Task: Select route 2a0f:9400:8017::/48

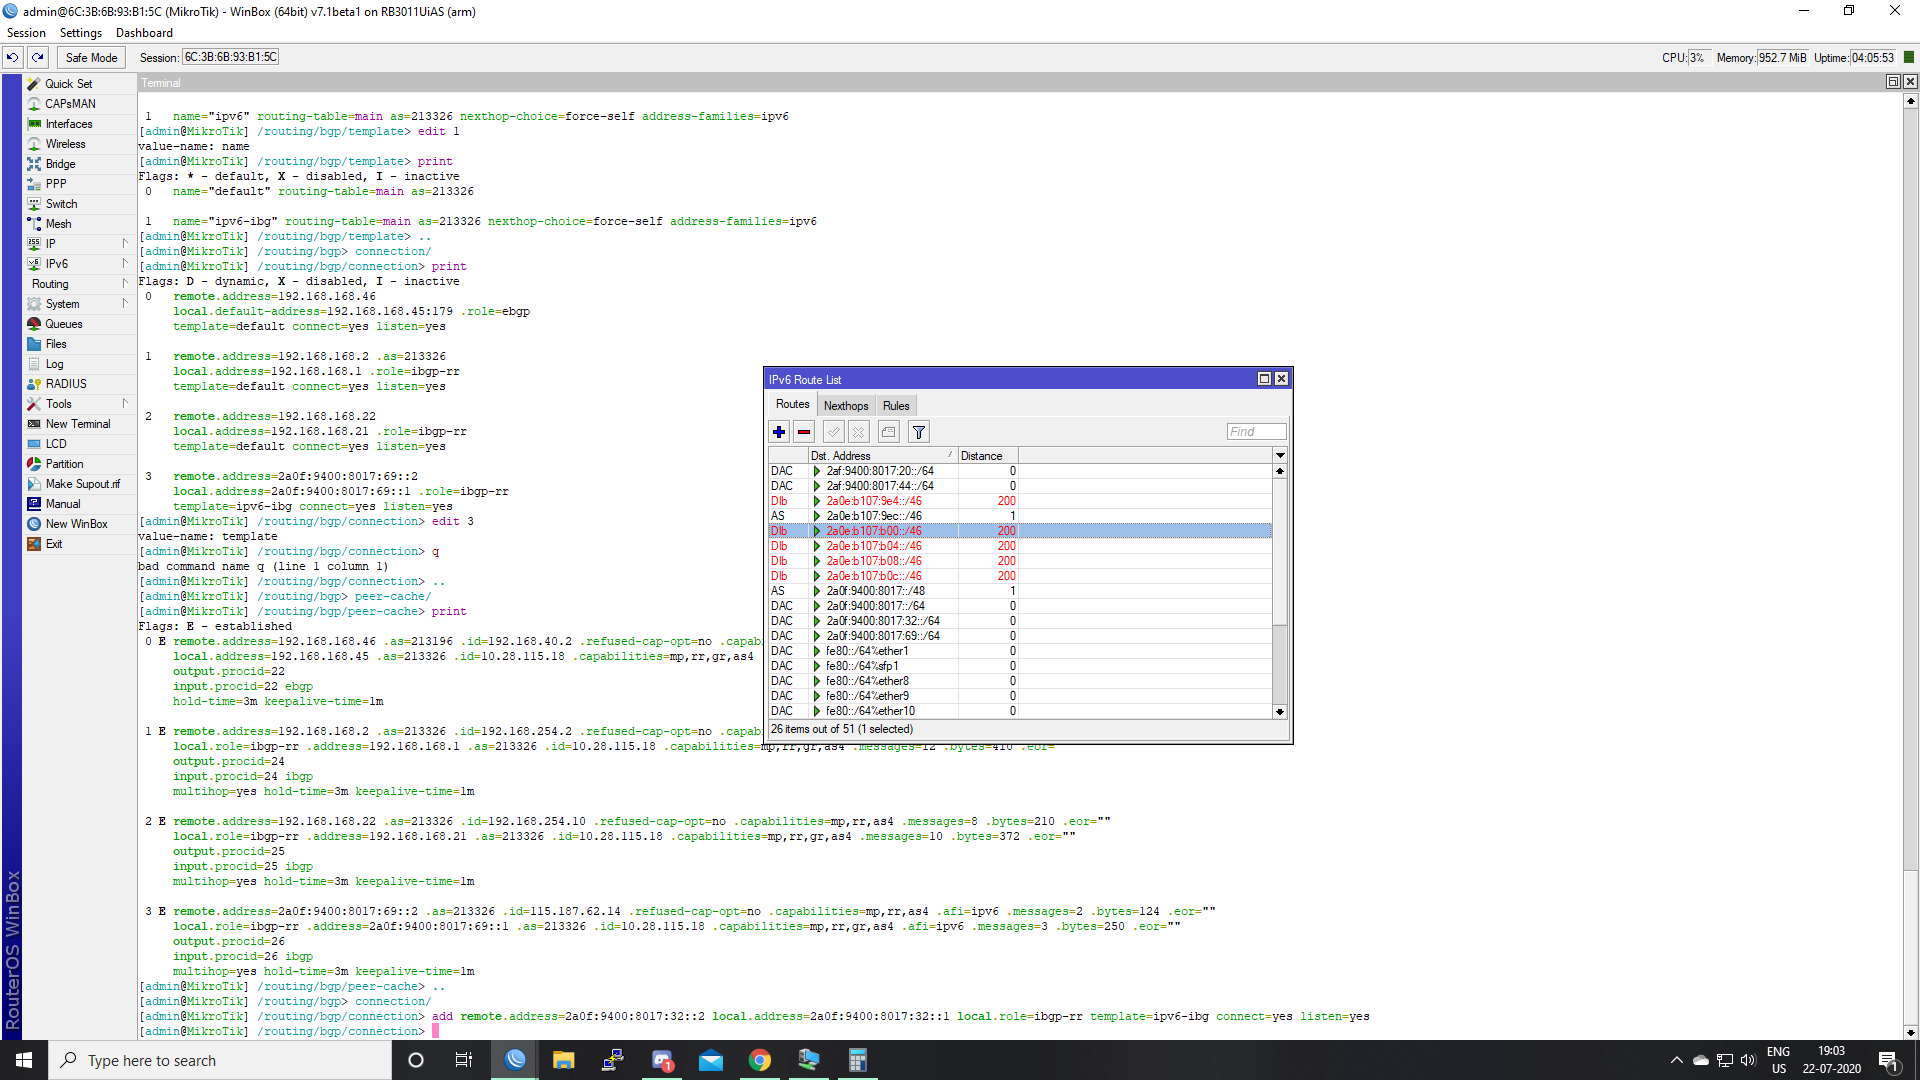Action: coord(1020,591)
